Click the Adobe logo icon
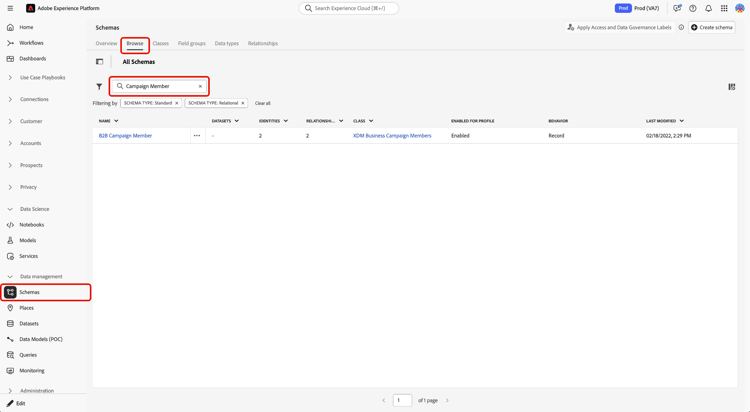The image size is (750, 412). pyautogui.click(x=31, y=8)
